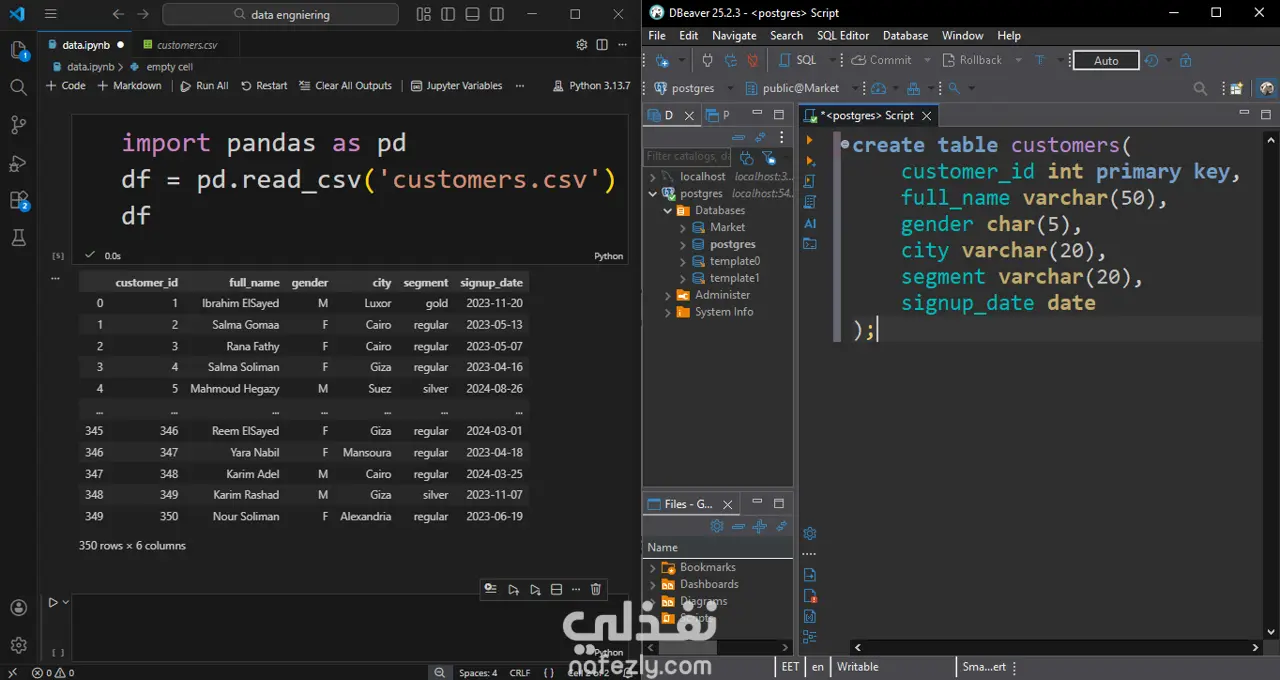Expand Bookmarks in the Files panel
The height and width of the screenshot is (680, 1280).
(x=653, y=568)
